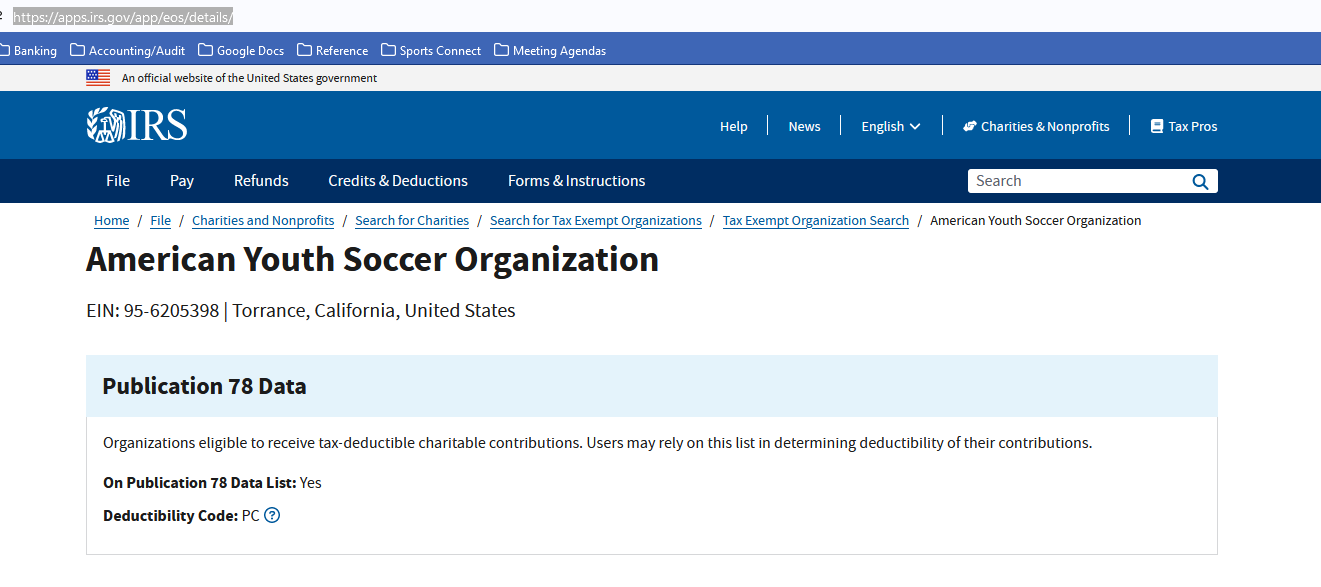
Task: Open the Sports Connect bookmarks folder
Action: click(431, 51)
